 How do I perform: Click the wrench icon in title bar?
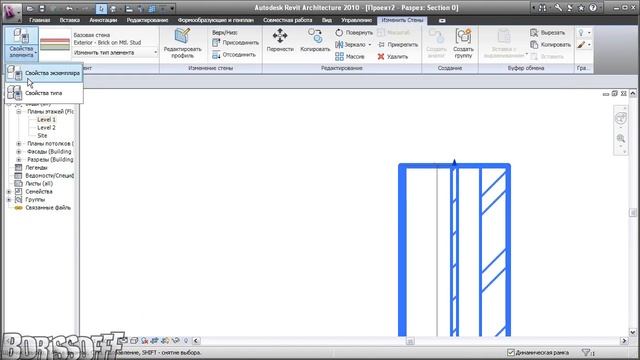click(x=558, y=8)
